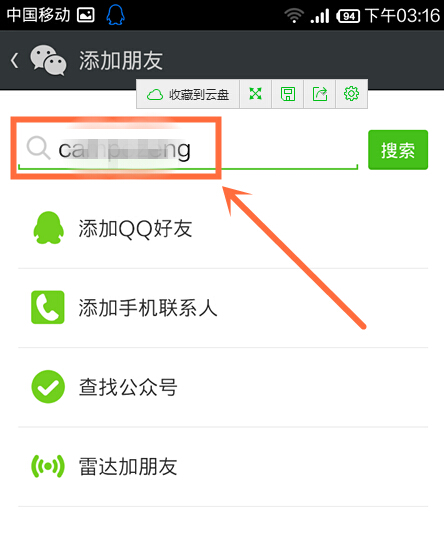This screenshot has width=444, height=550.
Task: Click the green 搜索 button
Action: click(398, 150)
